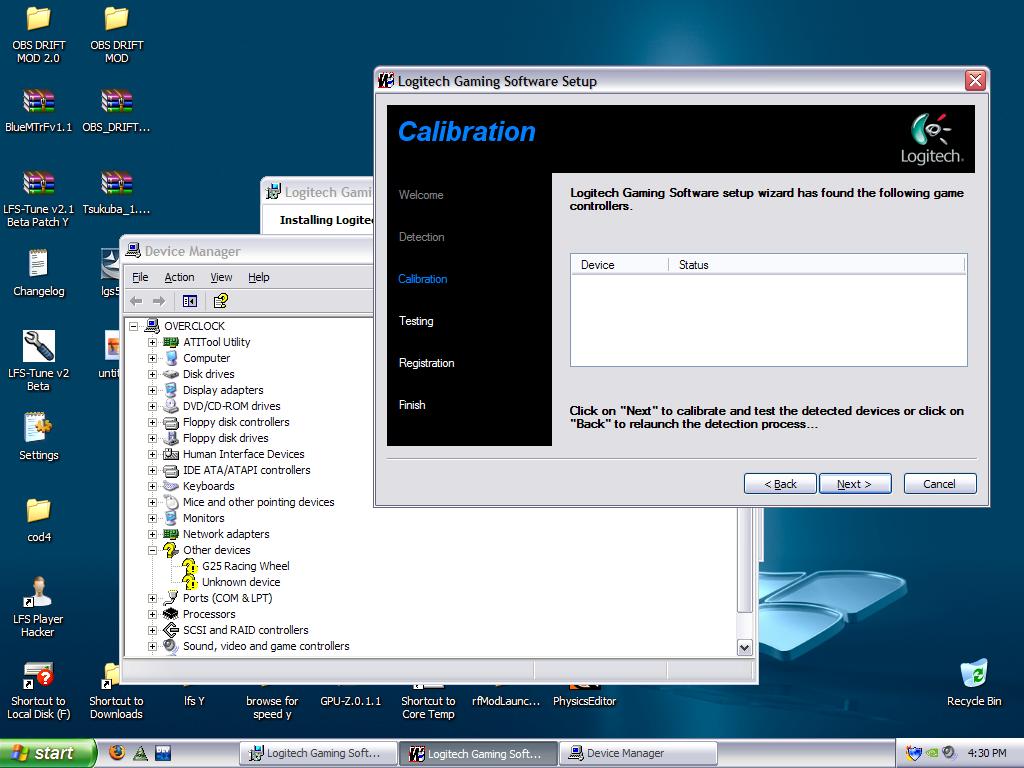The width and height of the screenshot is (1024, 768).
Task: Select DVD/CD-ROM drives entry
Action: tap(231, 406)
